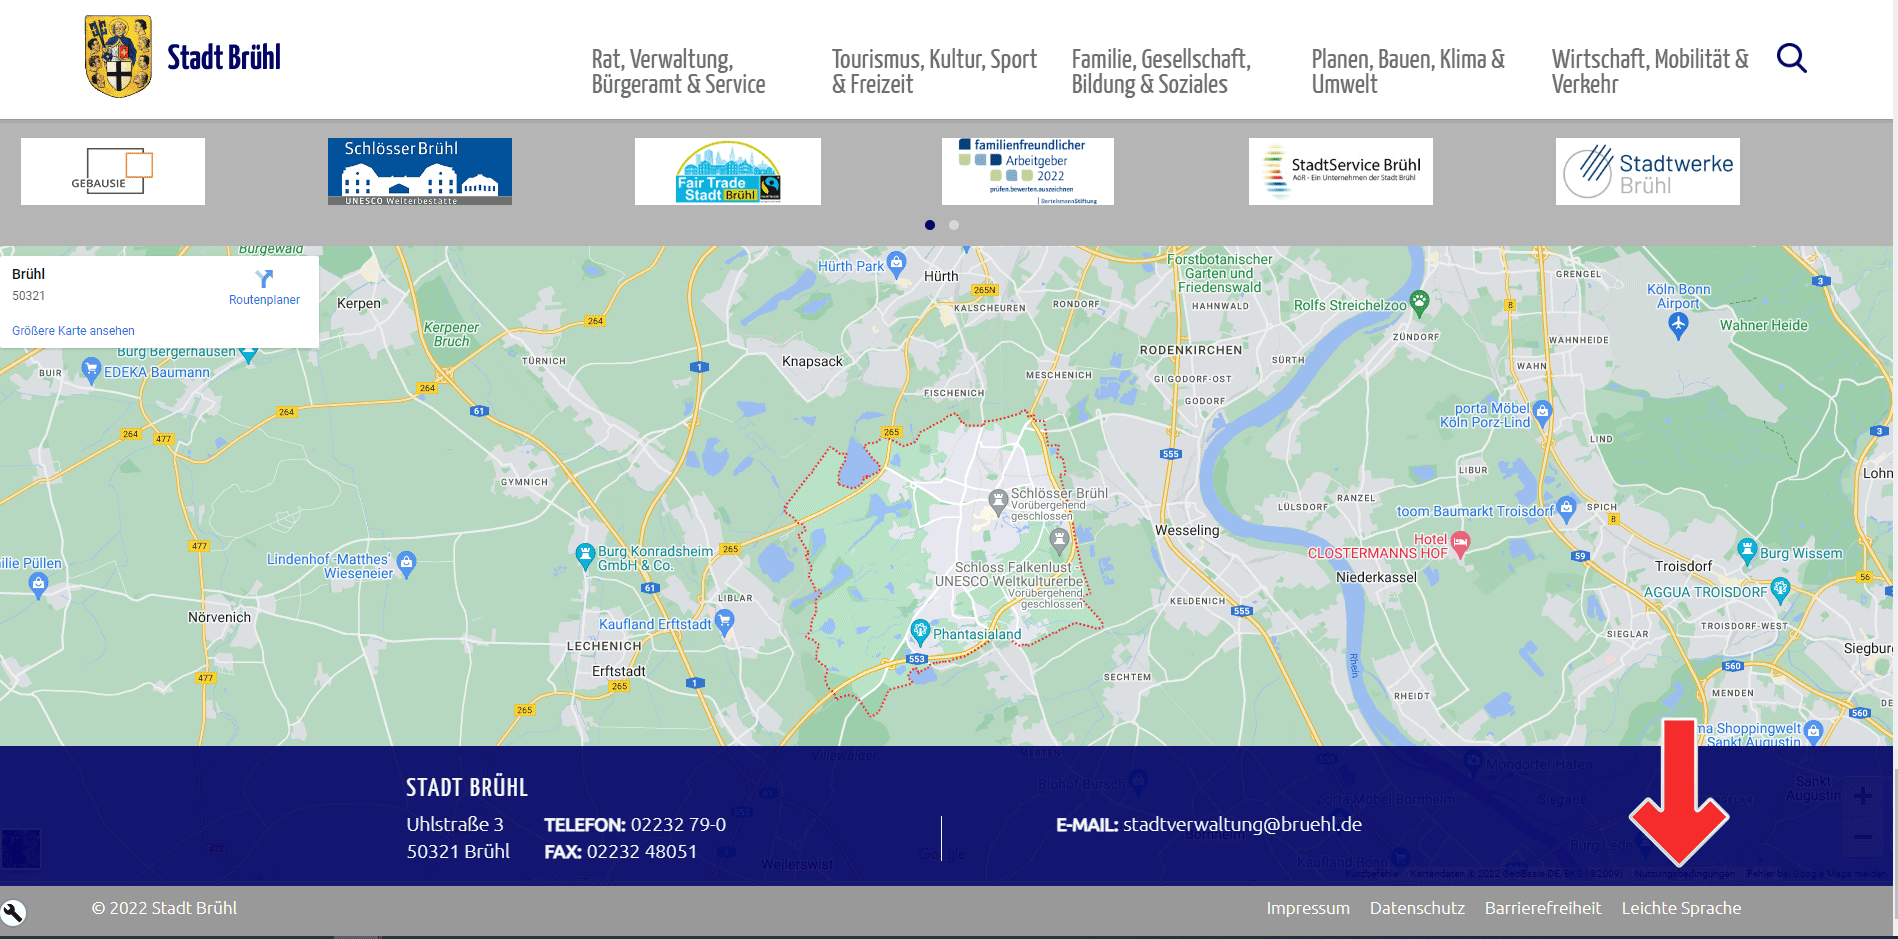Viewport: 1898px width, 939px height.
Task: Click the Troisdorf town label on map
Action: 1683,566
